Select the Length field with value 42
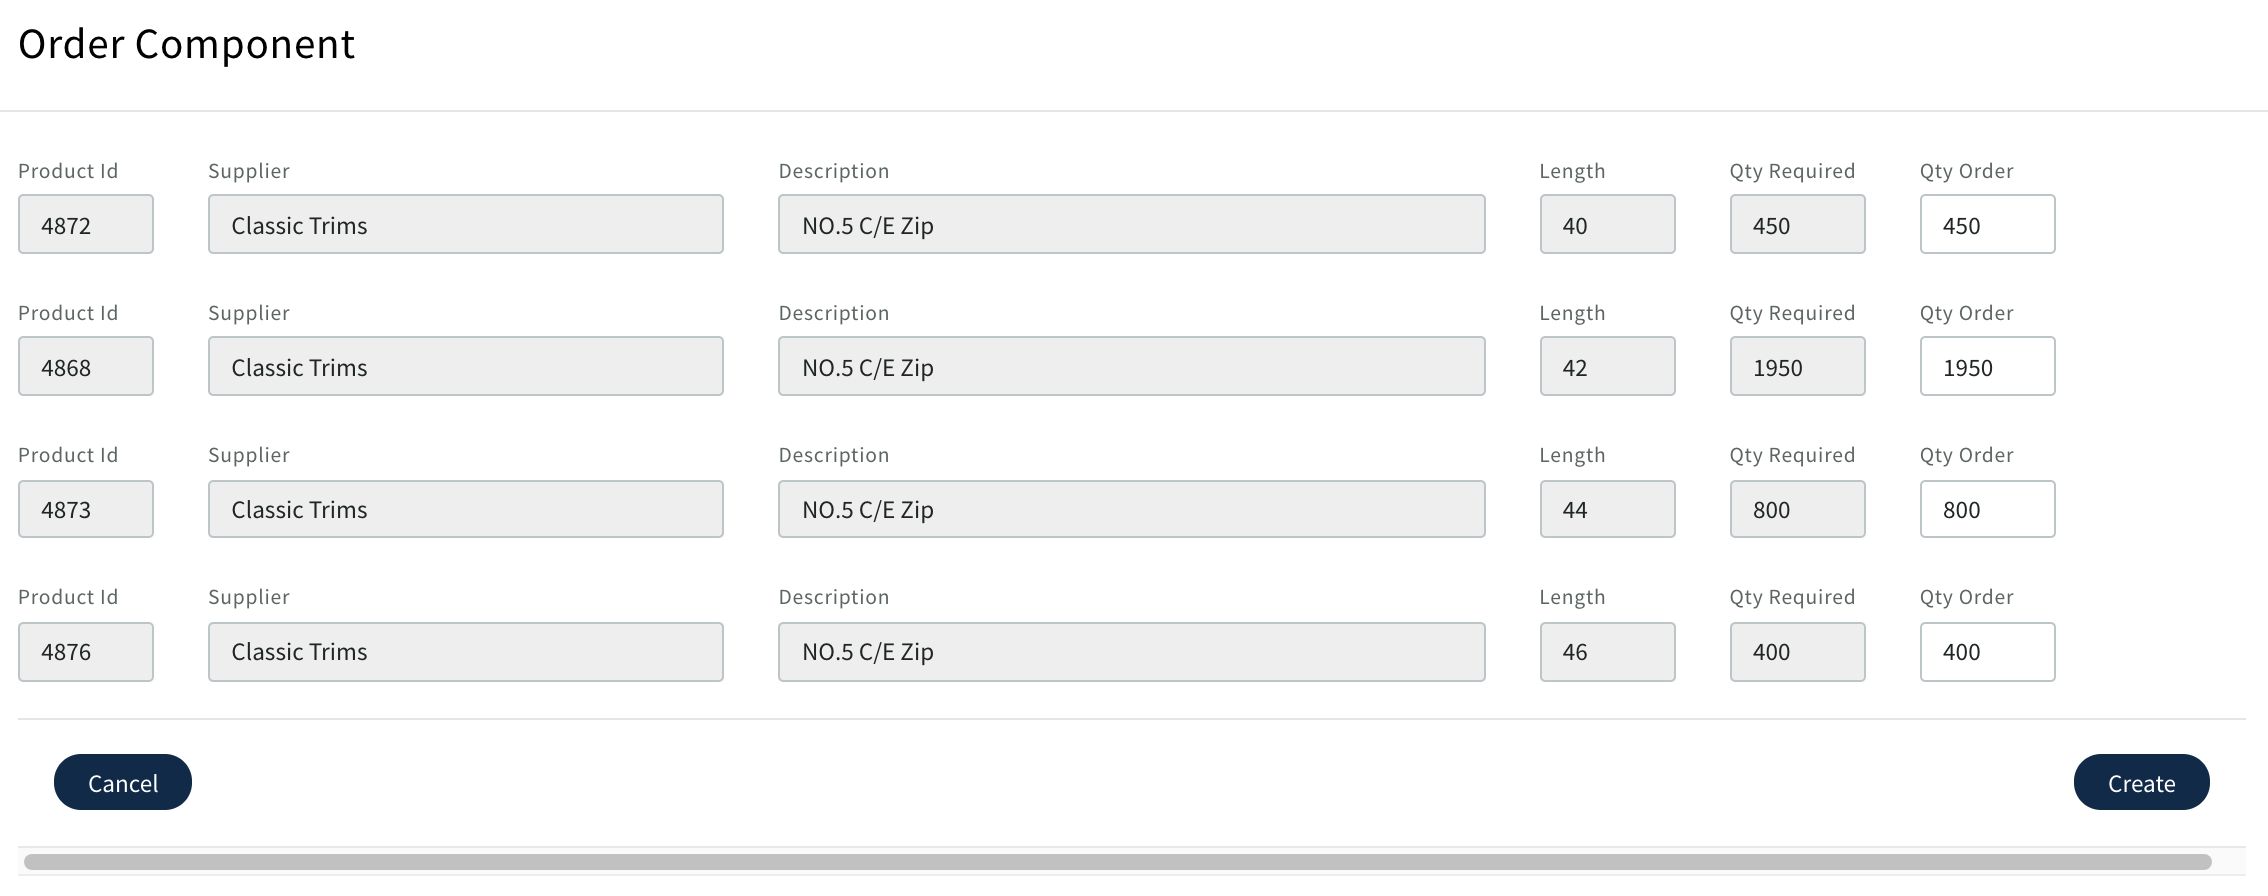2268x896 pixels. (1607, 366)
